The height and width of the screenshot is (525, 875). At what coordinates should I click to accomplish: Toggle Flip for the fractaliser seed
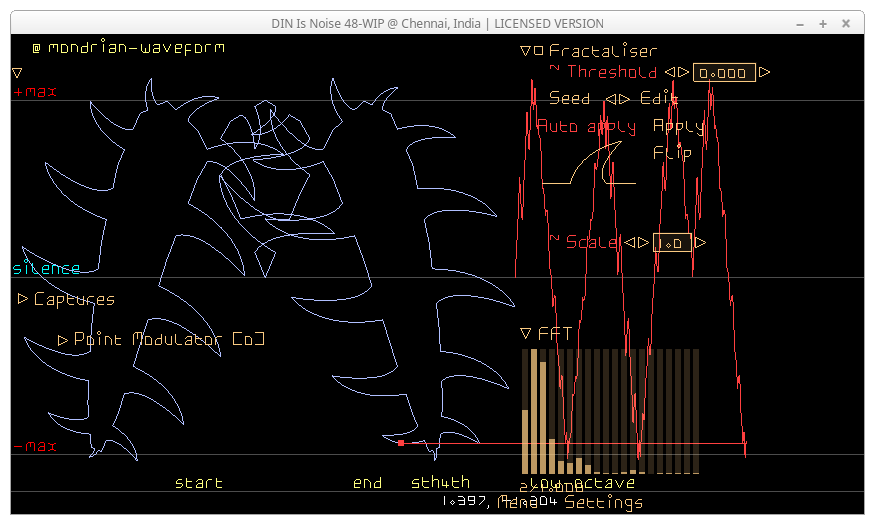[x=672, y=153]
